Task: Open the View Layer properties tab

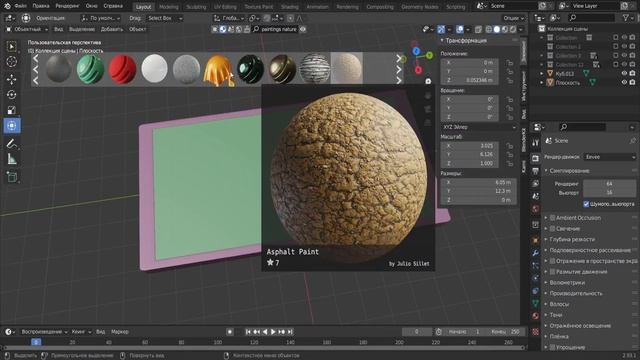Action: coord(536,184)
